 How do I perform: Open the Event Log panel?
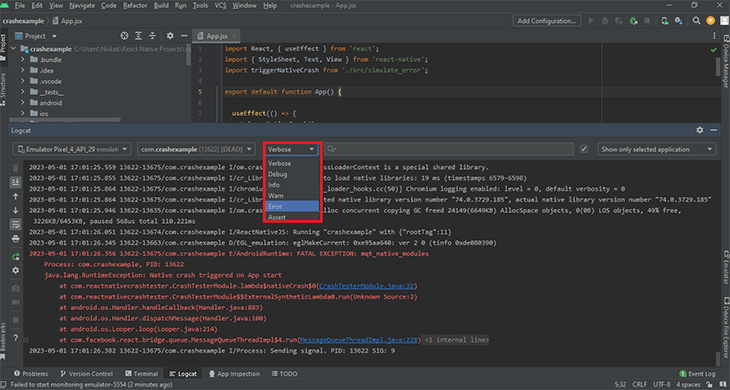[697, 374]
